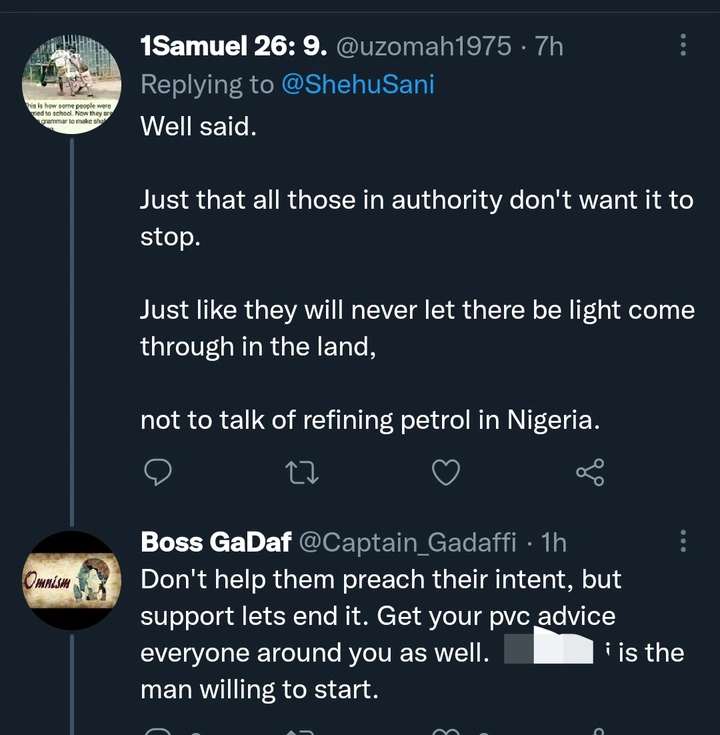The width and height of the screenshot is (720, 735).
Task: Open the @Captain_Gadaffi handle
Action: tap(408, 542)
